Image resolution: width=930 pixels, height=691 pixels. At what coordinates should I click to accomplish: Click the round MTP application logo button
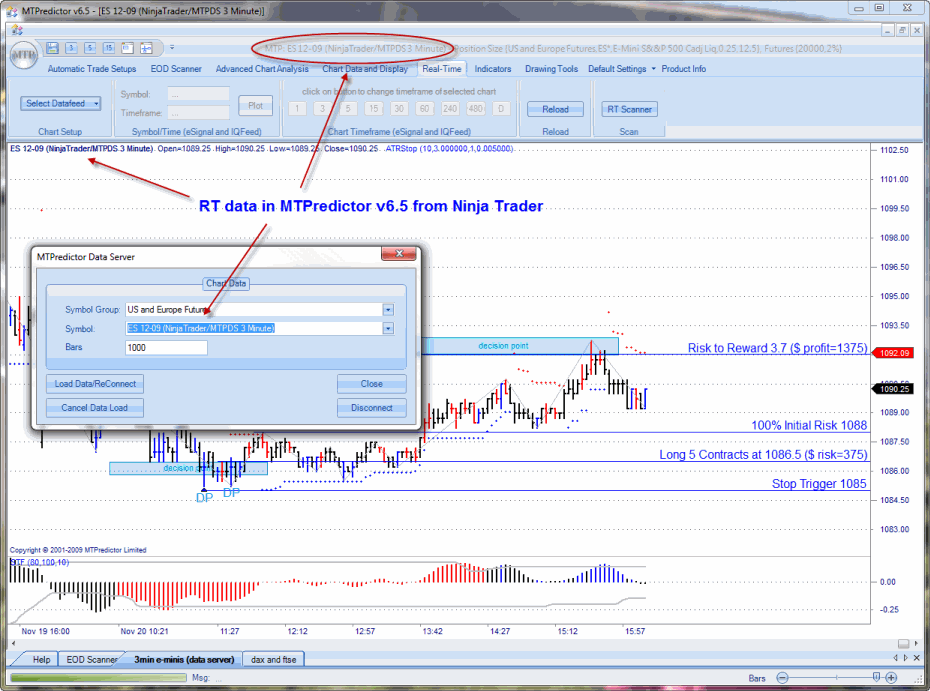click(24, 55)
